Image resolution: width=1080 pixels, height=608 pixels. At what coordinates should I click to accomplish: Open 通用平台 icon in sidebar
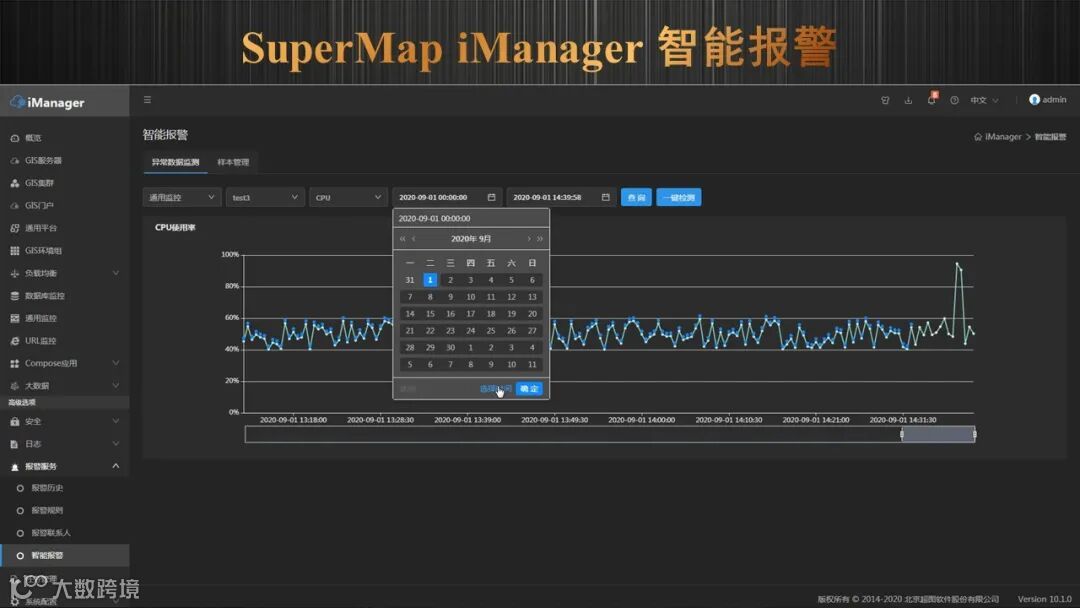(14, 228)
